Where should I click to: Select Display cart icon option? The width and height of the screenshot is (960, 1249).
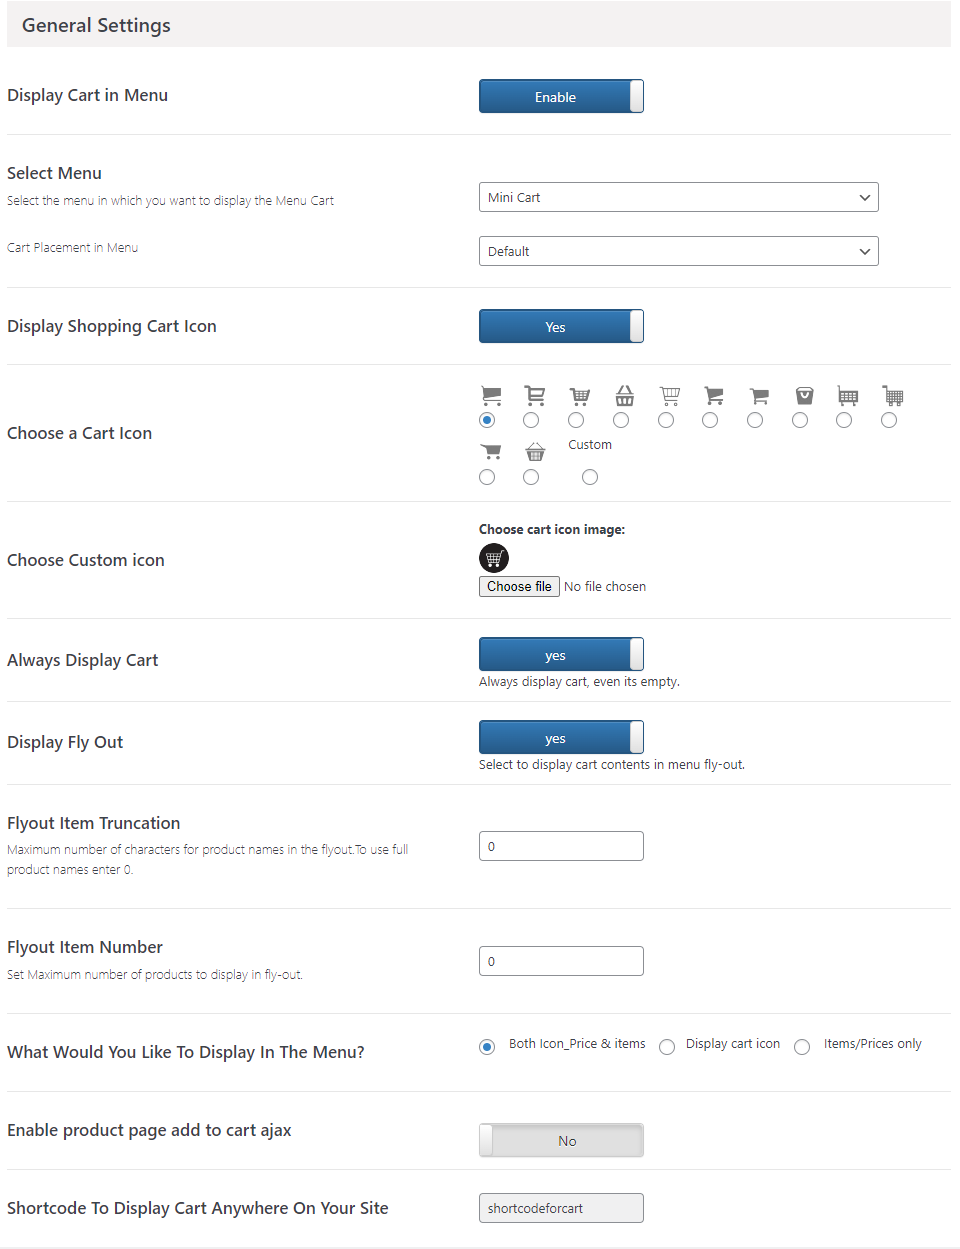click(x=667, y=1046)
